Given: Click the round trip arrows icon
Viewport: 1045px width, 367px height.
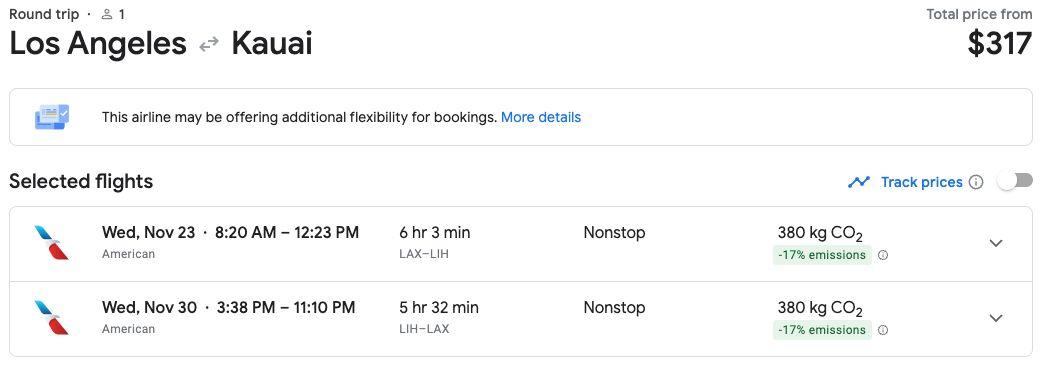Looking at the screenshot, I should (209, 45).
